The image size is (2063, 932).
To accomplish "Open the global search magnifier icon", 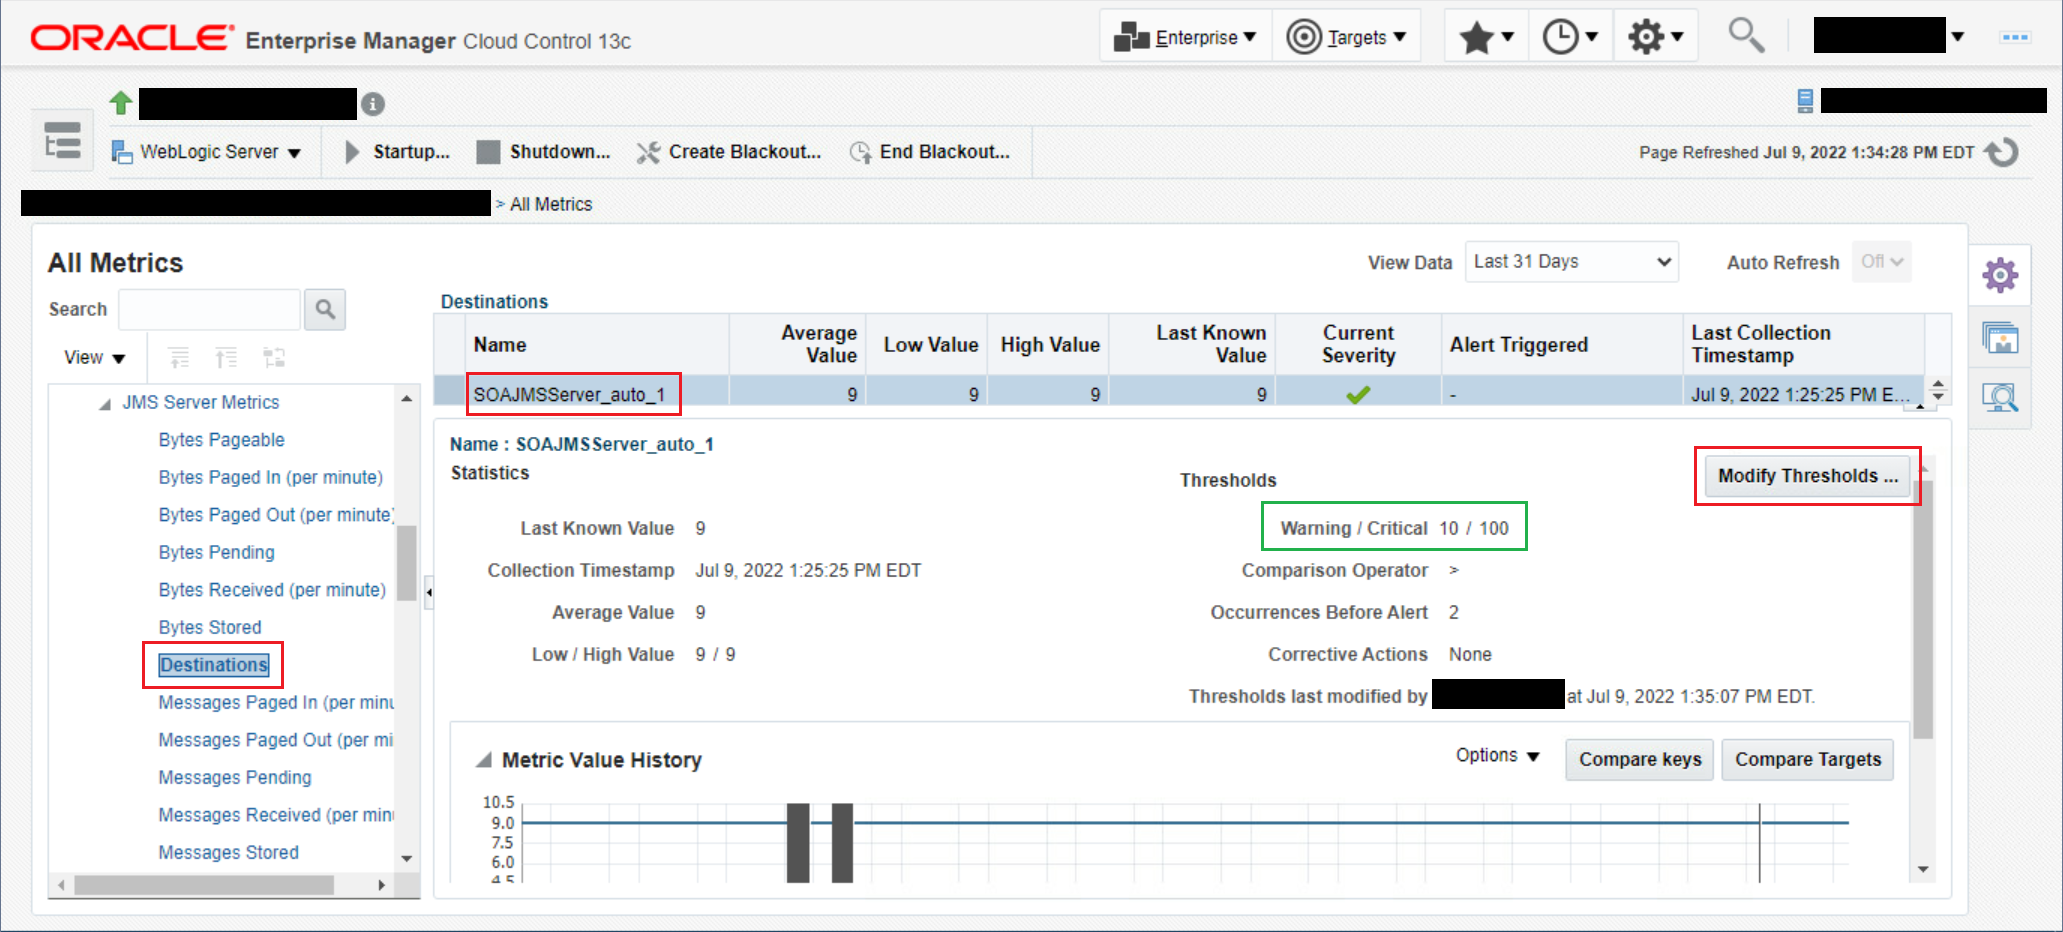I will point(1745,35).
